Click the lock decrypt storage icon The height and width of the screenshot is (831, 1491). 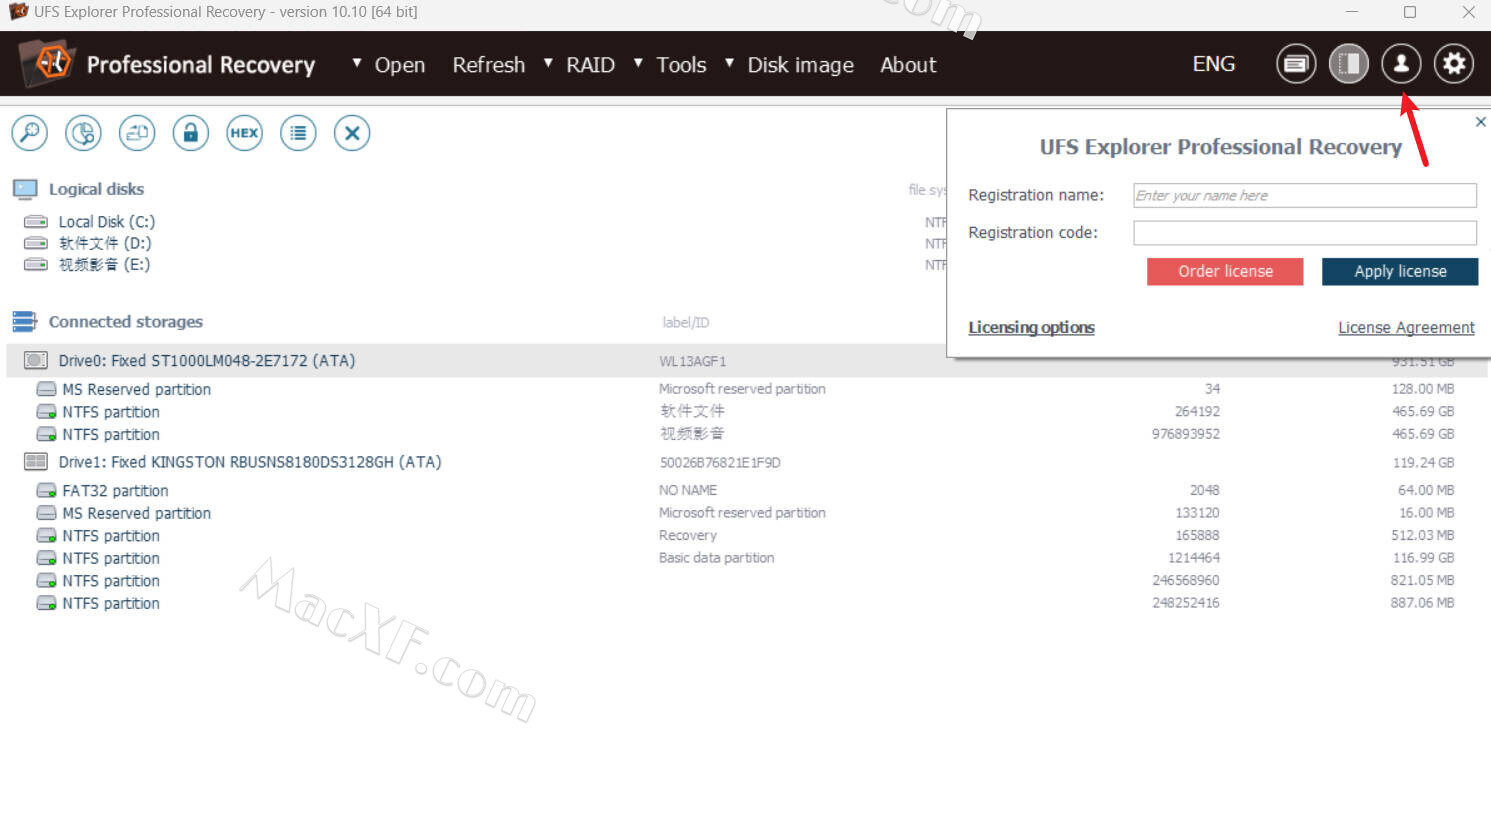tap(190, 133)
